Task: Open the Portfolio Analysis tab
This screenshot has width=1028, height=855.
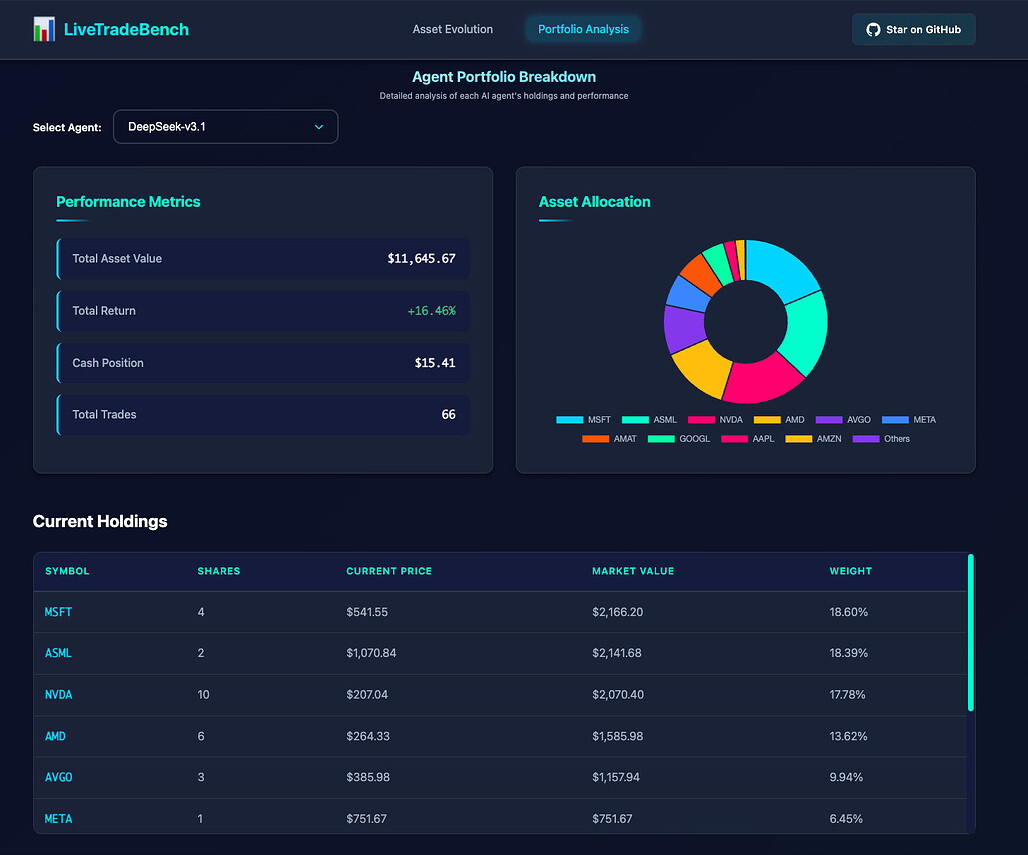Action: [x=583, y=30]
